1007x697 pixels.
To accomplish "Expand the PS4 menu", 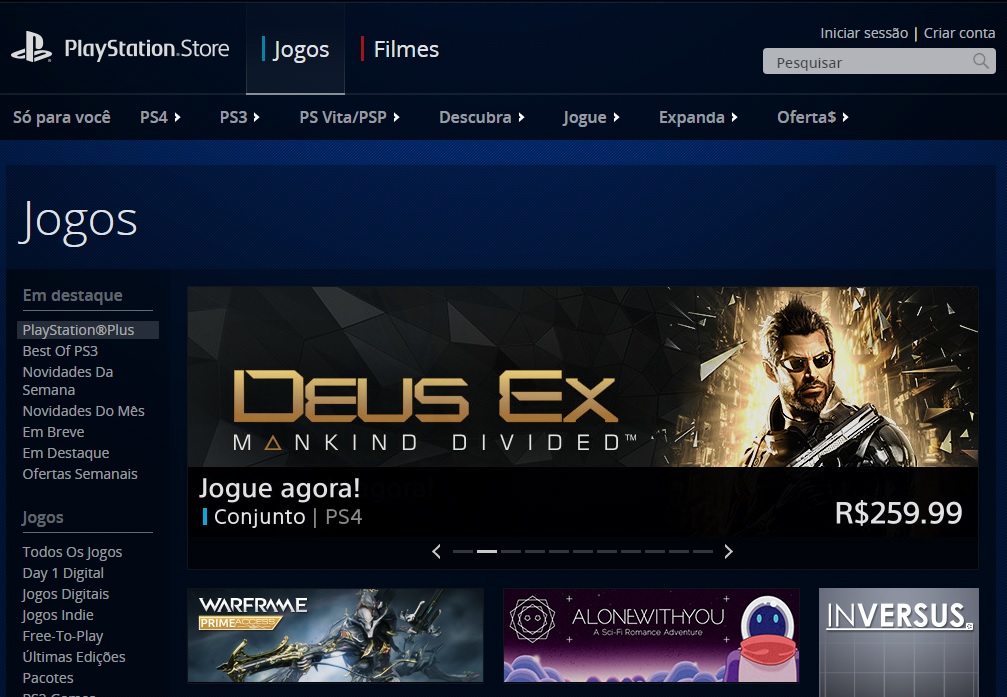I will (x=160, y=117).
